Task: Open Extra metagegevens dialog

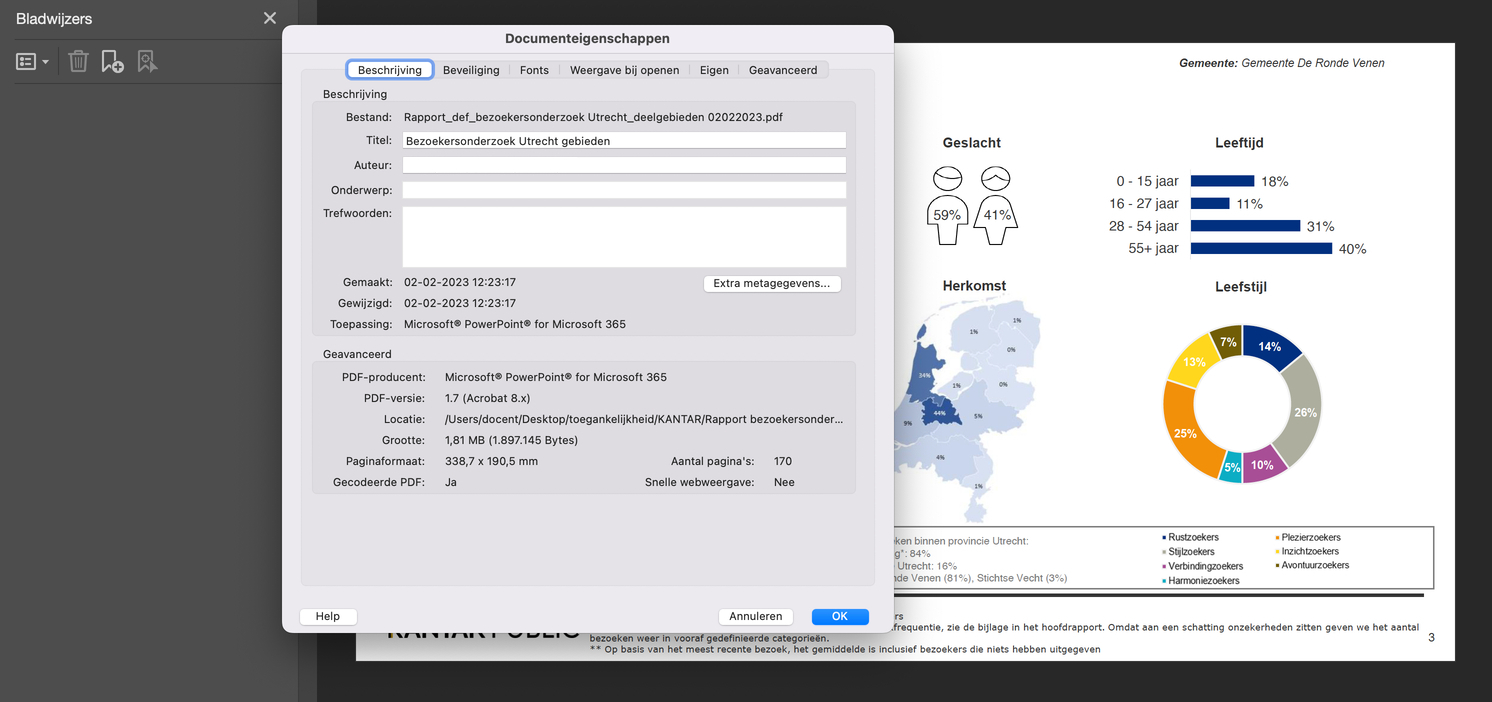Action: 771,283
